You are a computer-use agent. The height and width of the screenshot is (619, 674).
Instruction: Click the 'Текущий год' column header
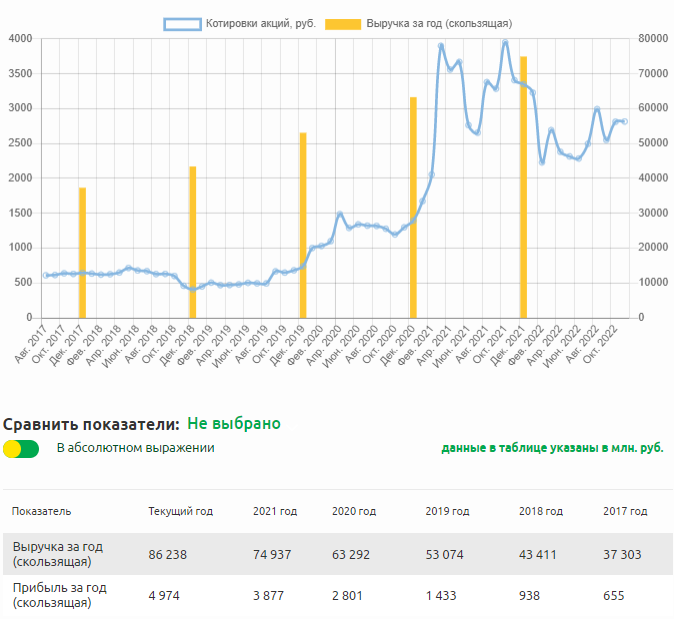pos(180,511)
